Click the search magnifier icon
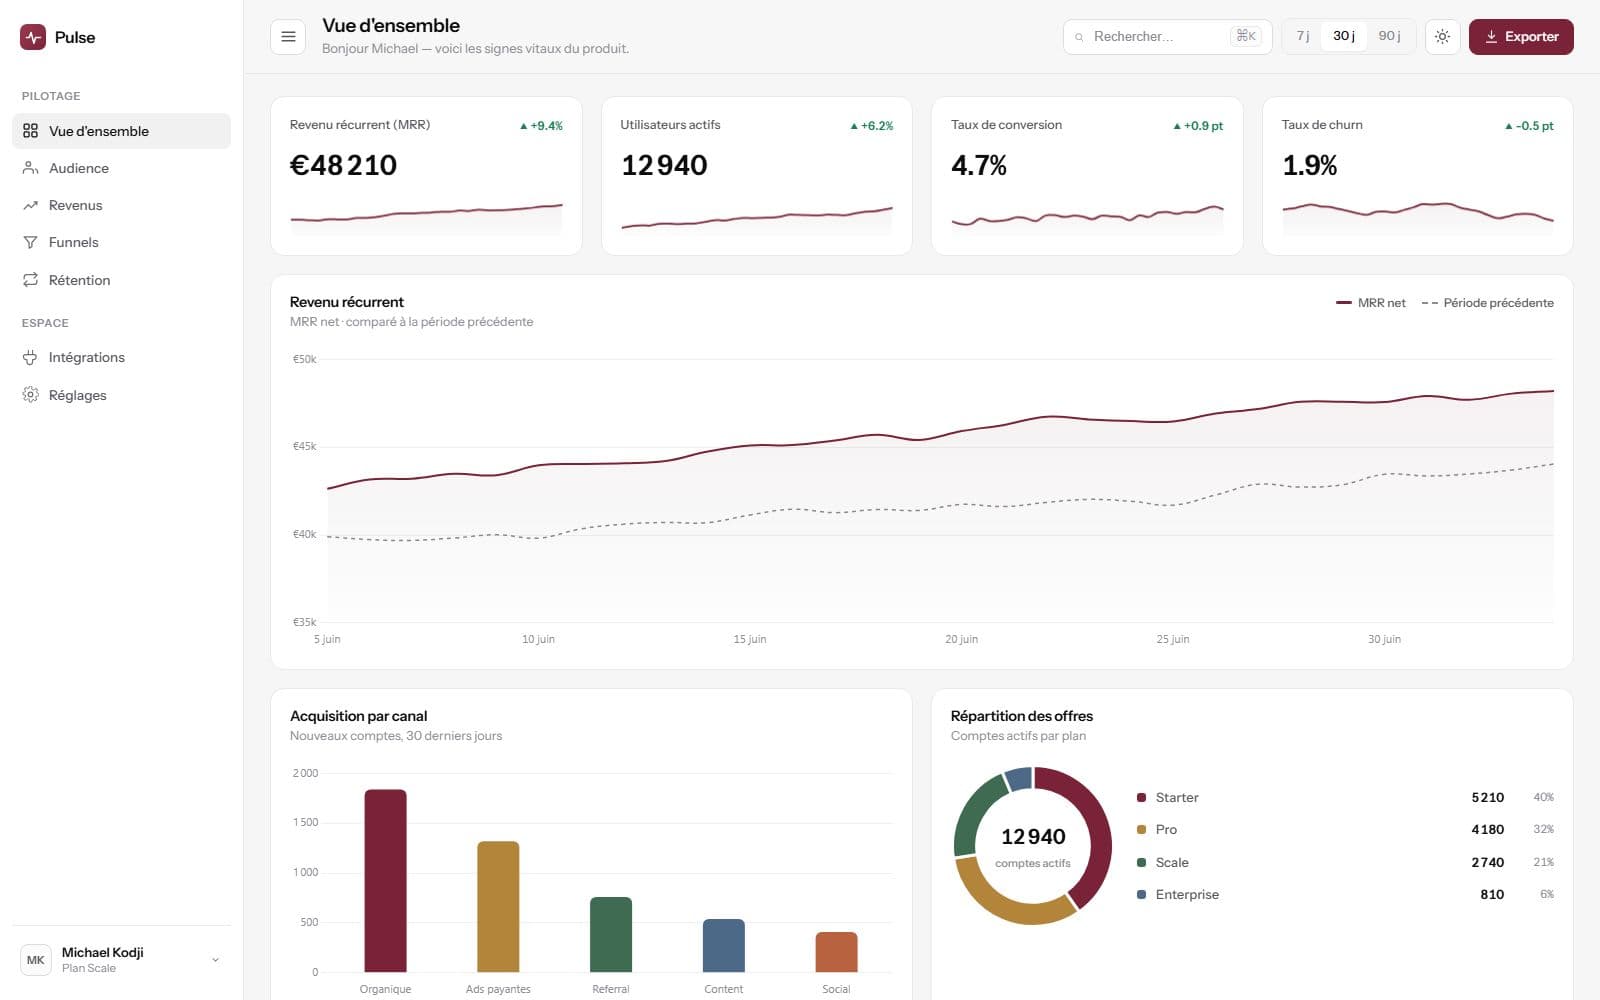The width and height of the screenshot is (1600, 1000). coord(1079,37)
